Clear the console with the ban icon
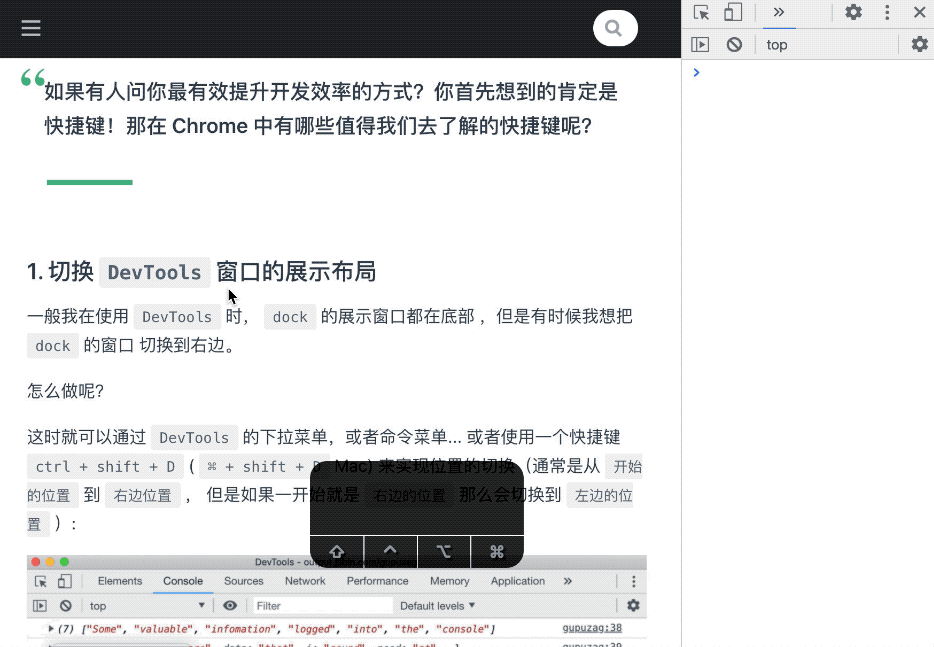Viewport: 934px width, 647px height. coord(734,44)
